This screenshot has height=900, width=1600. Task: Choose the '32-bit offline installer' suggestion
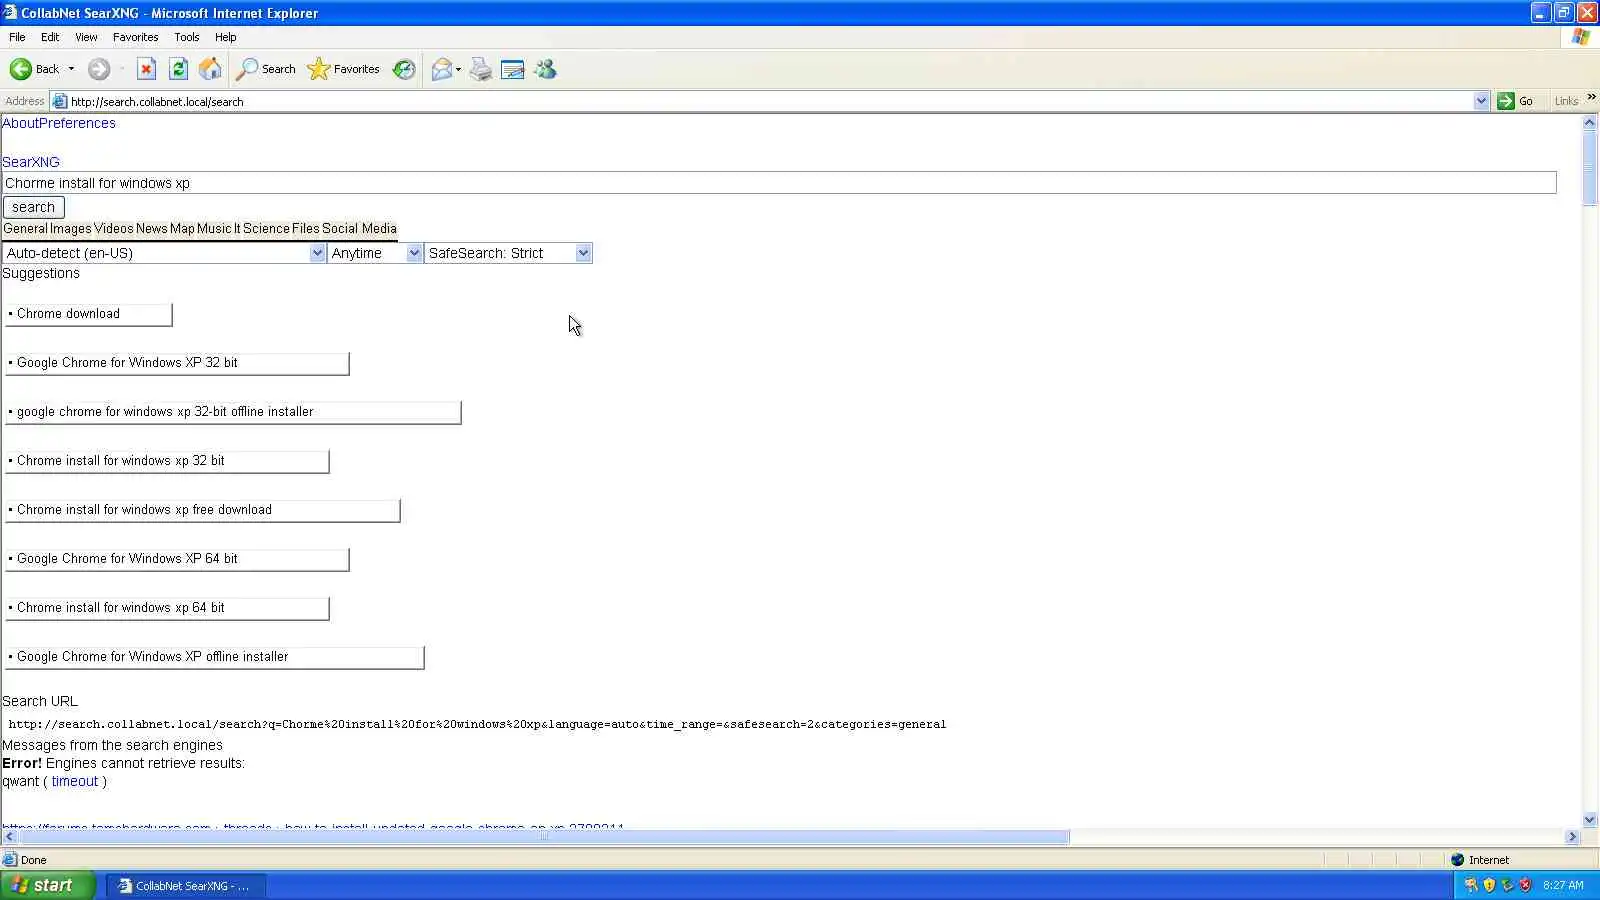pyautogui.click(x=233, y=412)
